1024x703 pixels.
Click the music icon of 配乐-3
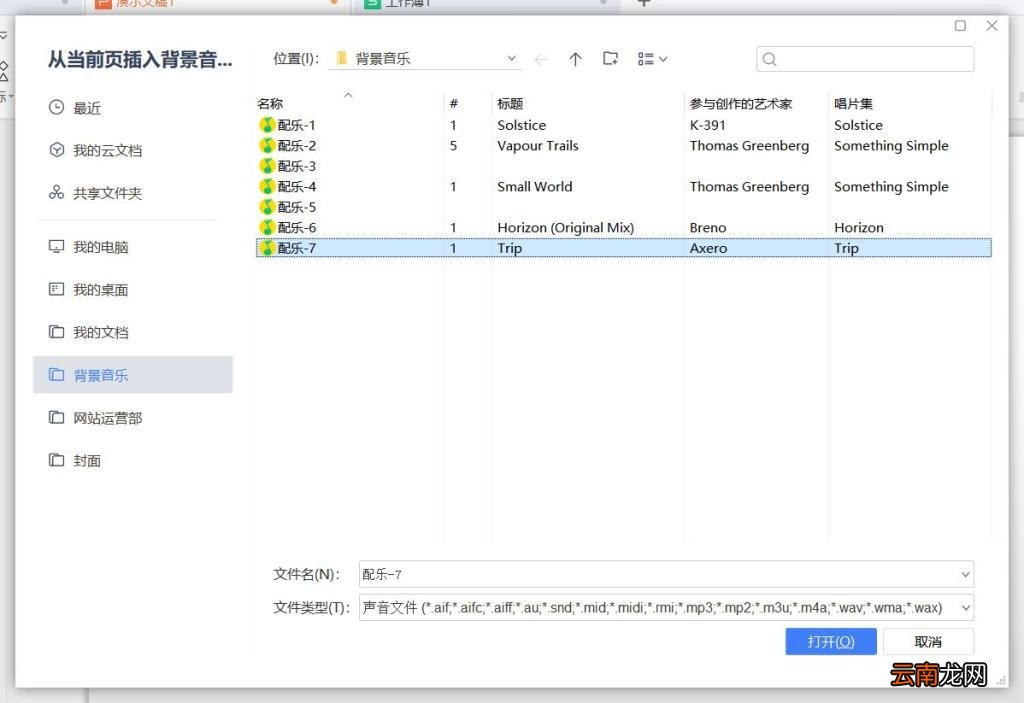pyautogui.click(x=266, y=166)
